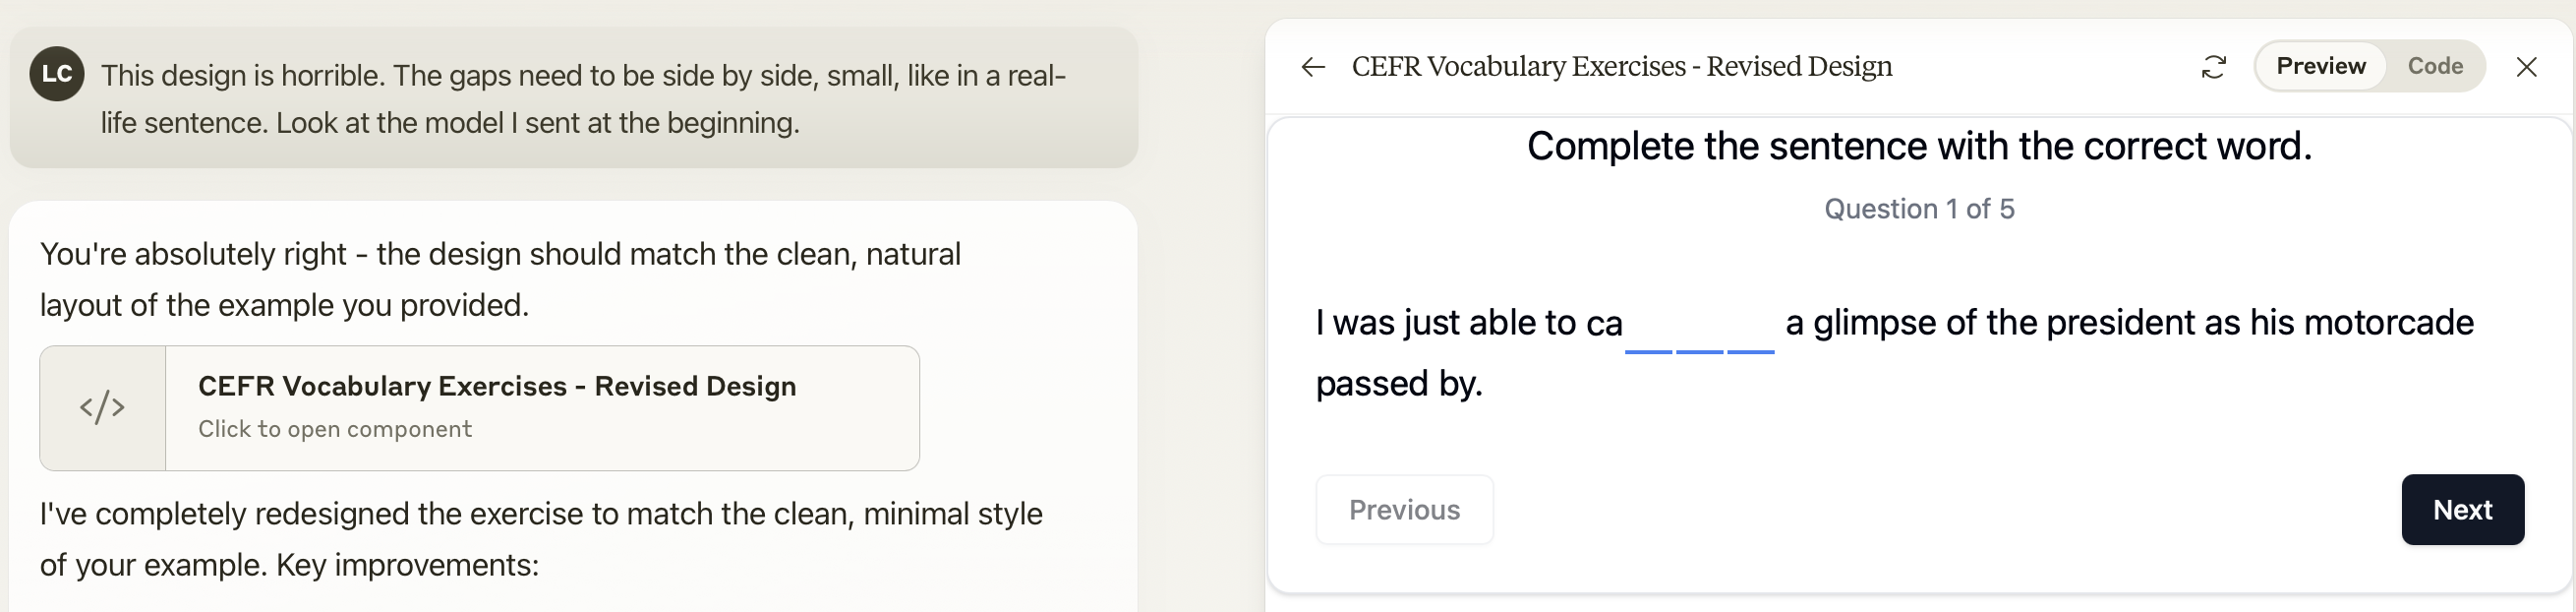Click the 'I've completely redesigned' paragraph
The width and height of the screenshot is (2576, 612).
(540, 539)
